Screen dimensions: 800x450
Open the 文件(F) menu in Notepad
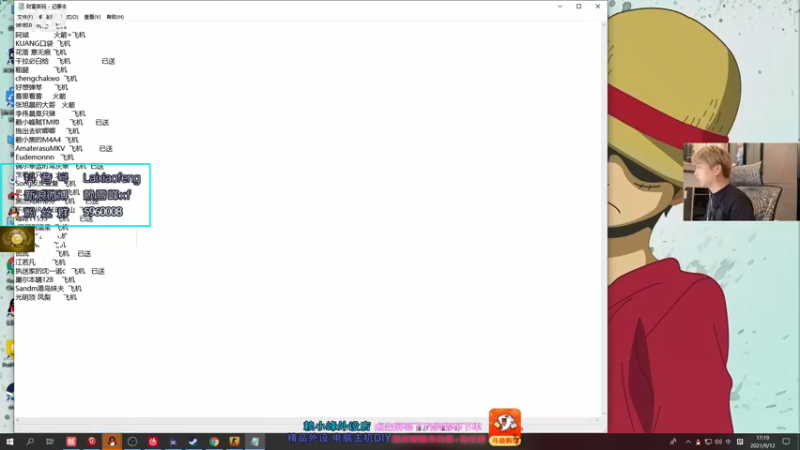(24, 17)
